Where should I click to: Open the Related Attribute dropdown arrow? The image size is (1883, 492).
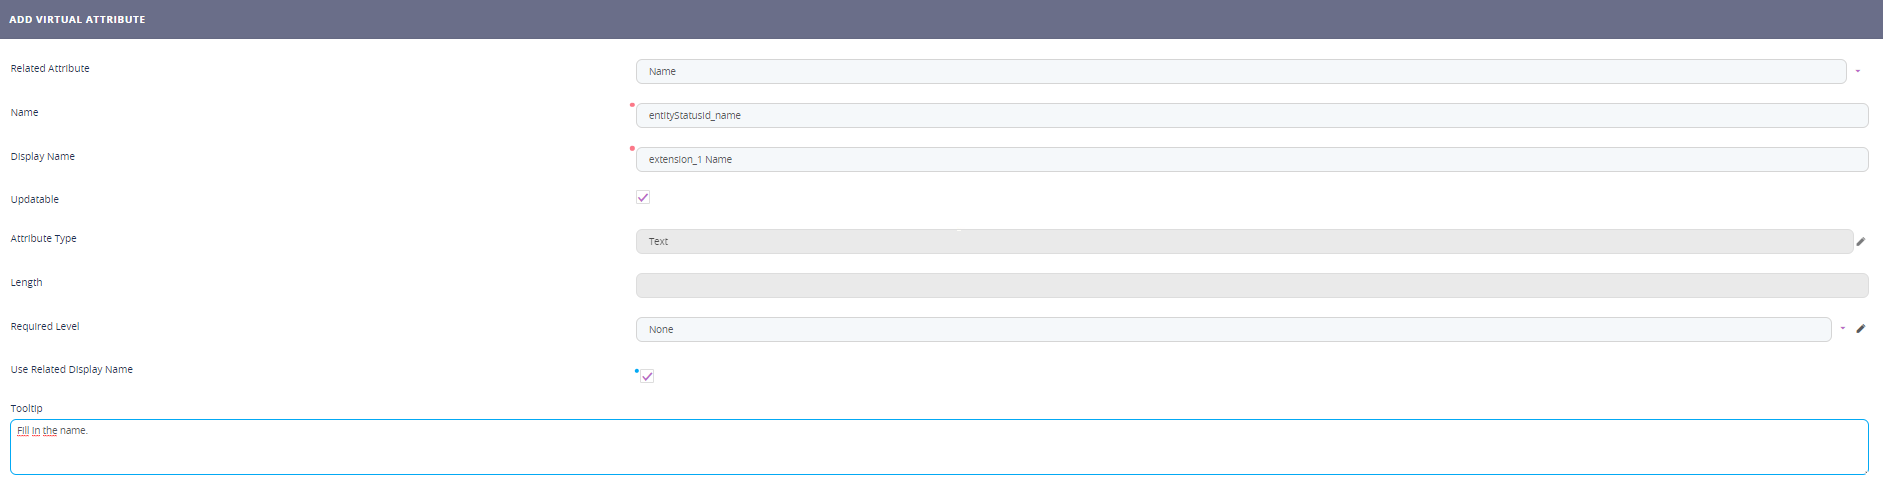coord(1857,72)
